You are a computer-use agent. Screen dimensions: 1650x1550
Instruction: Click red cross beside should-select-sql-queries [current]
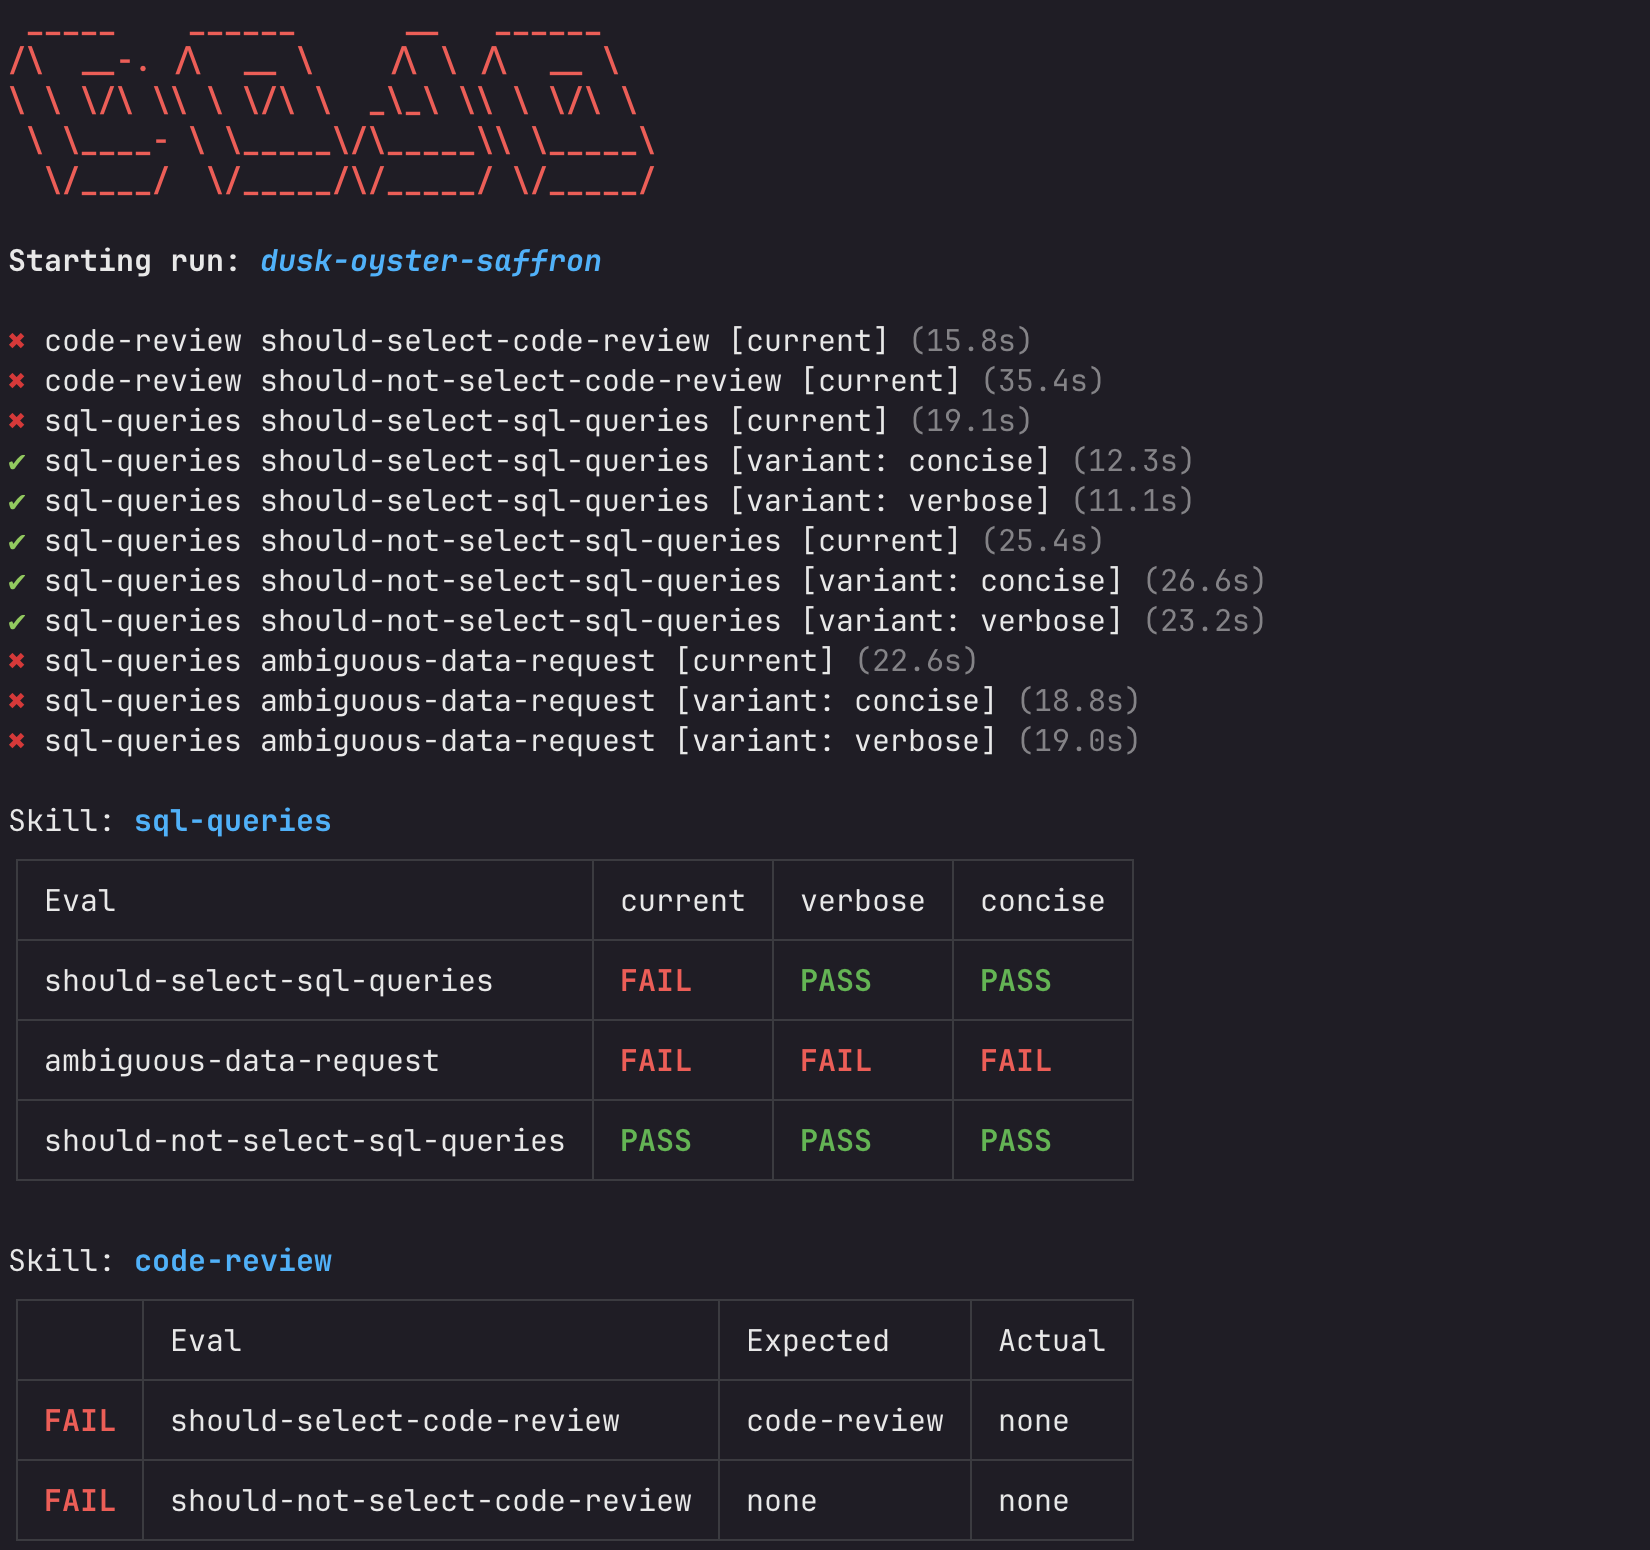(18, 420)
